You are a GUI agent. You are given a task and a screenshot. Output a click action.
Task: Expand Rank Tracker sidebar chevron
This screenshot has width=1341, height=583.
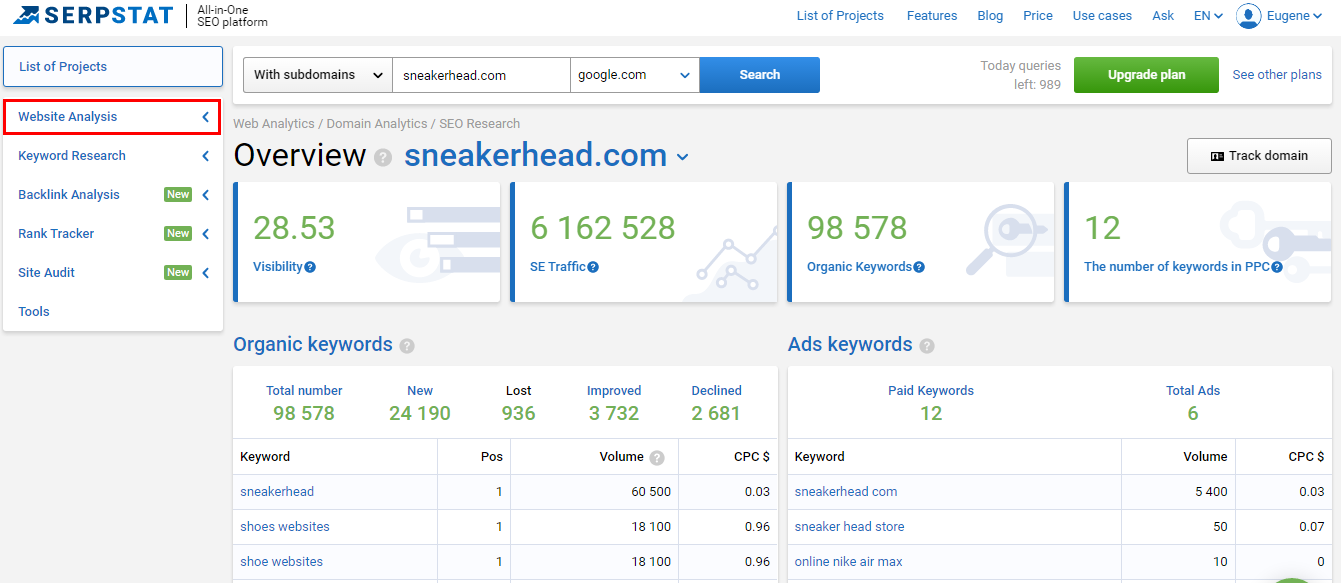pyautogui.click(x=206, y=234)
